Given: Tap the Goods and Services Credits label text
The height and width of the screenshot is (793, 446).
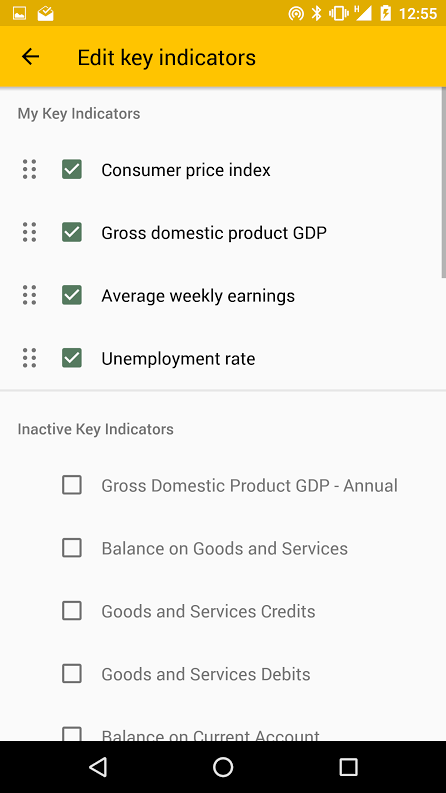Looking at the screenshot, I should pos(208,611).
